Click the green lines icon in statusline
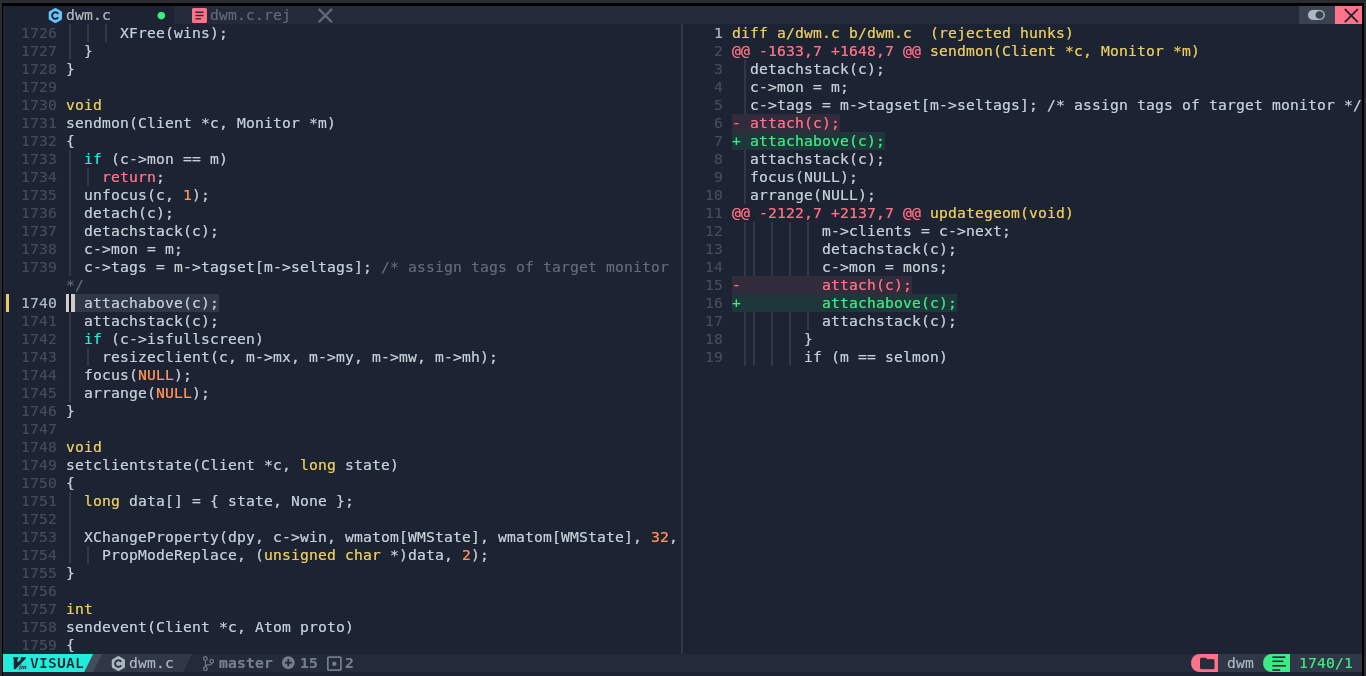The width and height of the screenshot is (1366, 676). [1277, 663]
